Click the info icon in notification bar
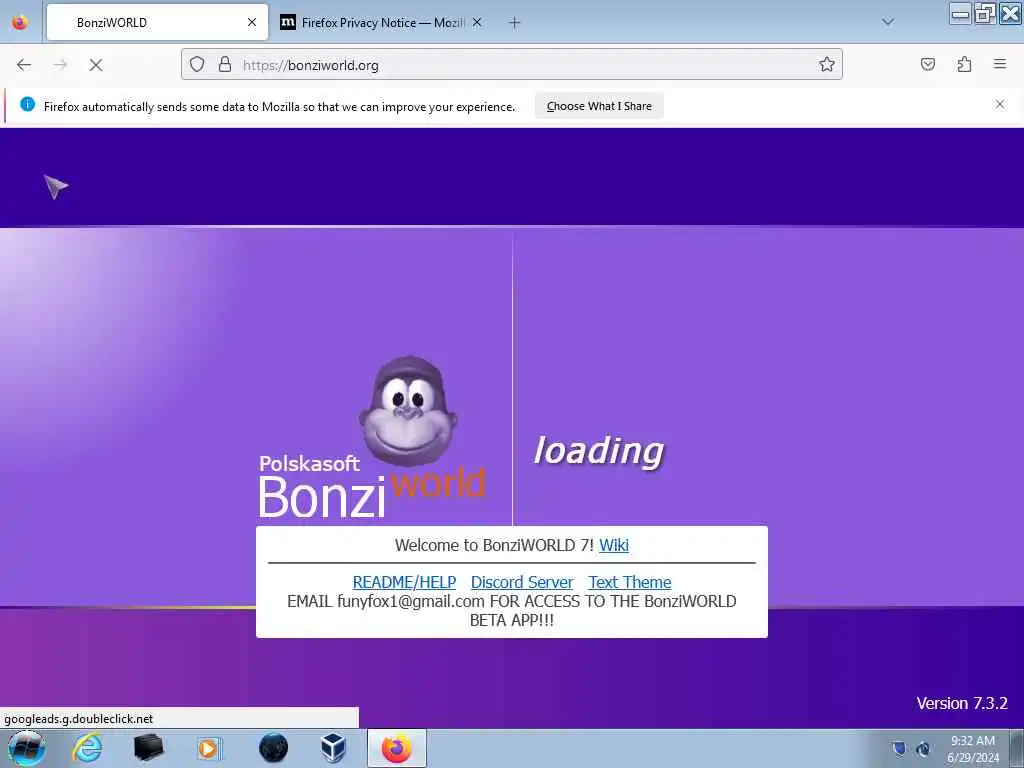Screen dimensions: 1024x768 [x=27, y=104]
